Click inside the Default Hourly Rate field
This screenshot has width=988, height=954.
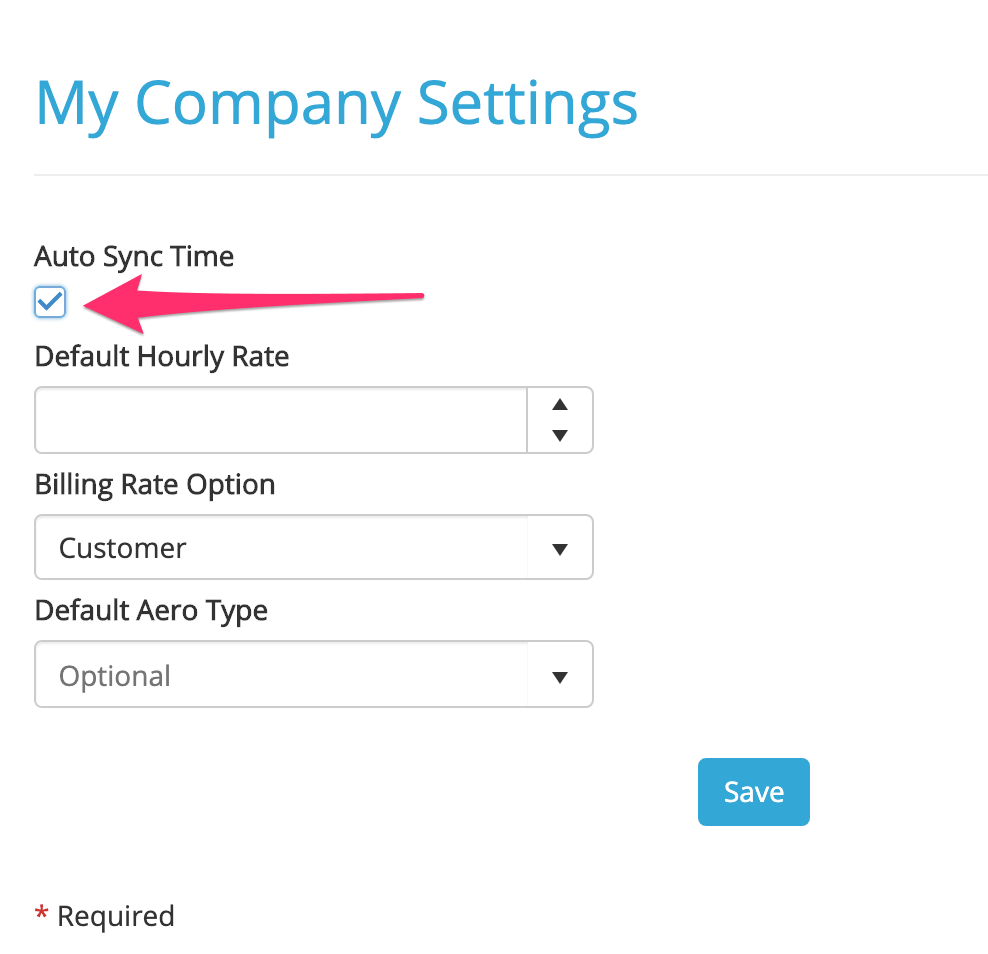[280, 419]
